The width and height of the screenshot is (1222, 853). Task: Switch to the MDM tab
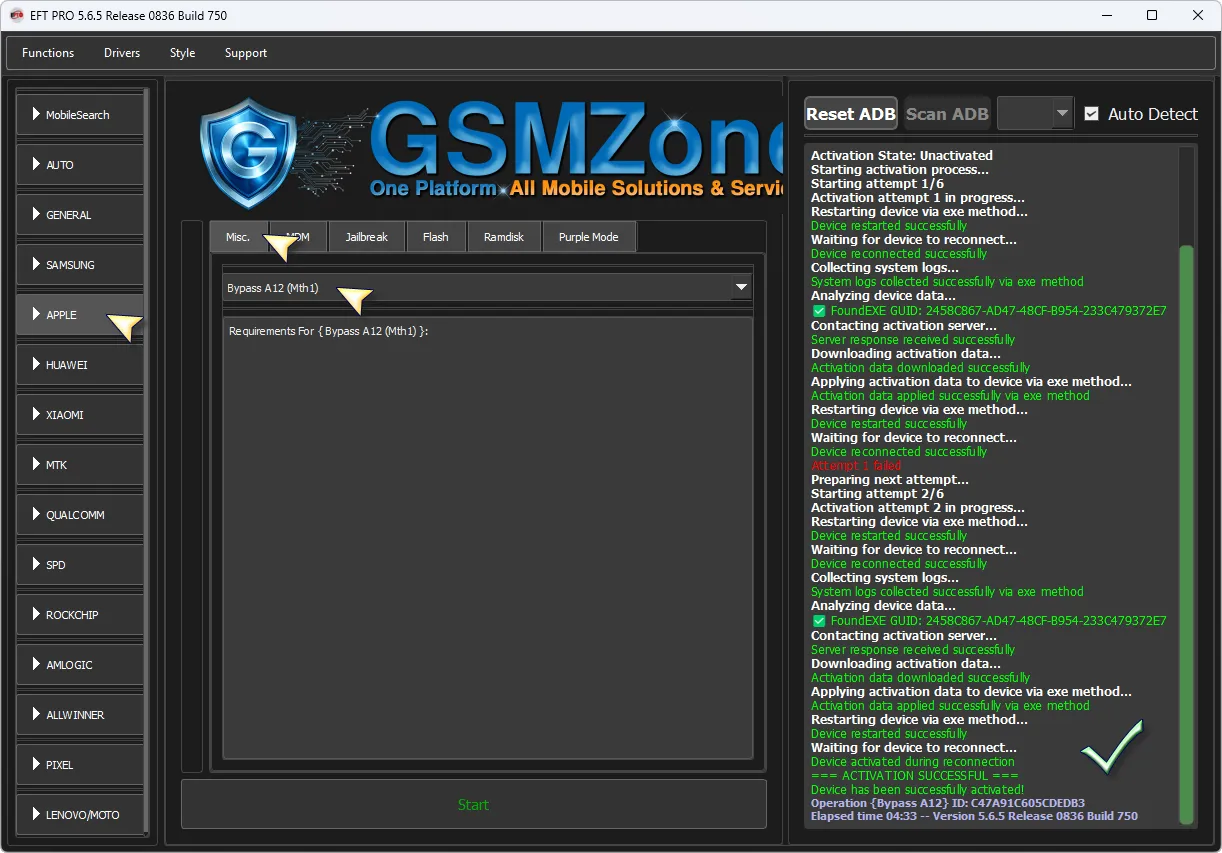click(x=298, y=237)
